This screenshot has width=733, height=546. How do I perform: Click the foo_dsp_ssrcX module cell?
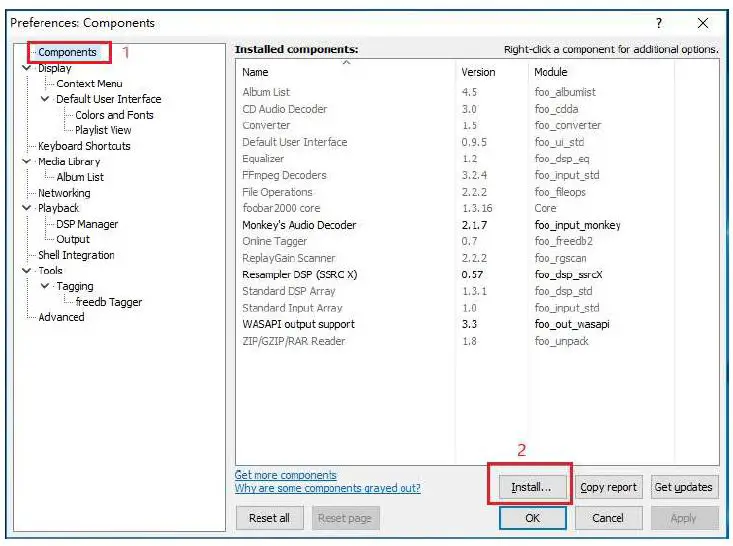click(x=568, y=274)
